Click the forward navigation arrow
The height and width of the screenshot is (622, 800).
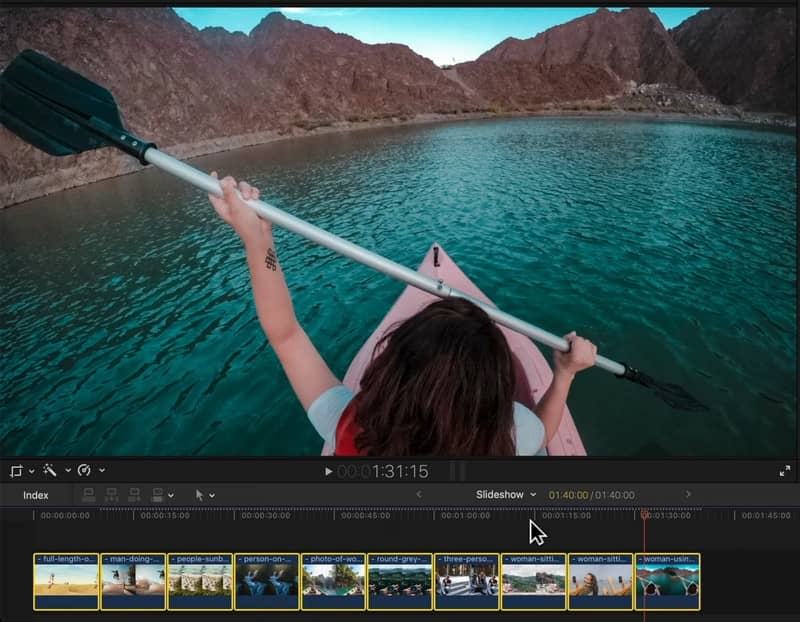point(689,496)
